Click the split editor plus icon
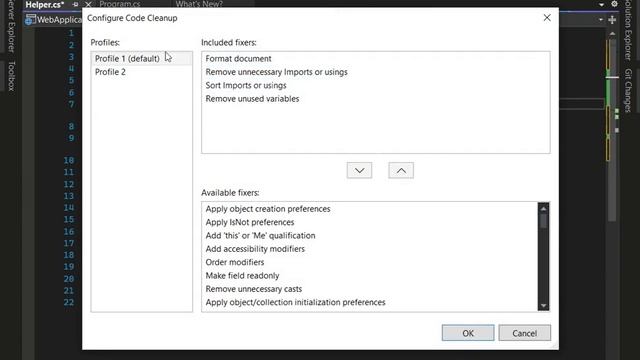 pyautogui.click(x=612, y=20)
